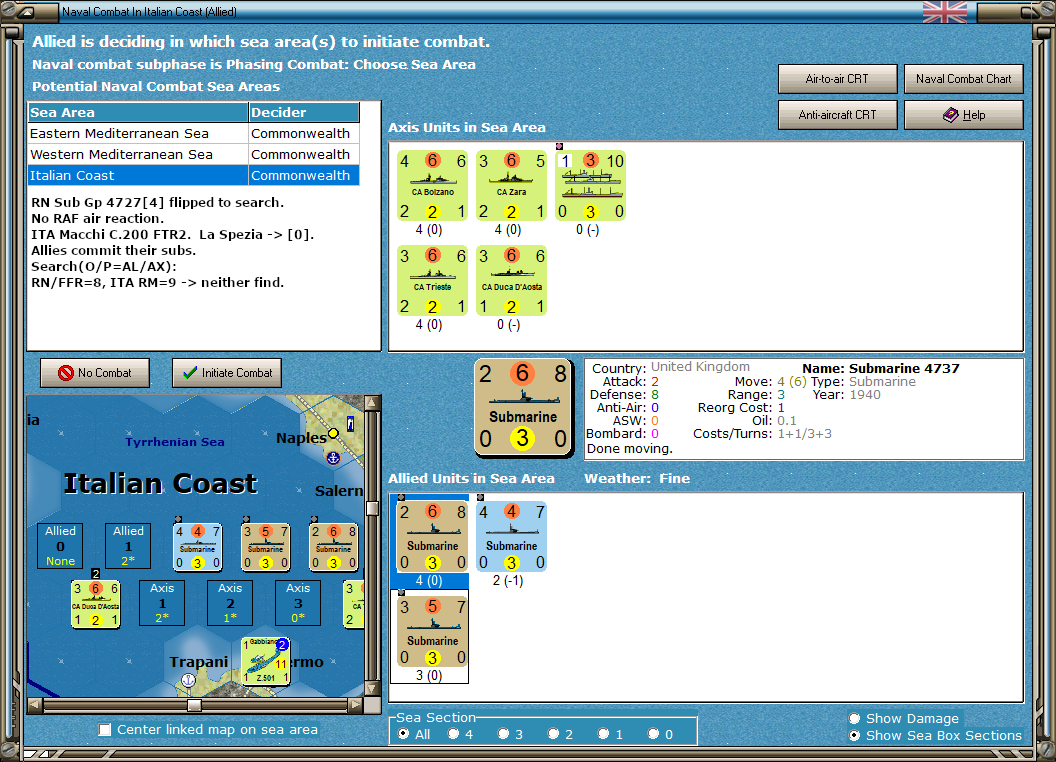
Task: Click the 3-5-7 submarine counter on the map
Action: [x=265, y=547]
